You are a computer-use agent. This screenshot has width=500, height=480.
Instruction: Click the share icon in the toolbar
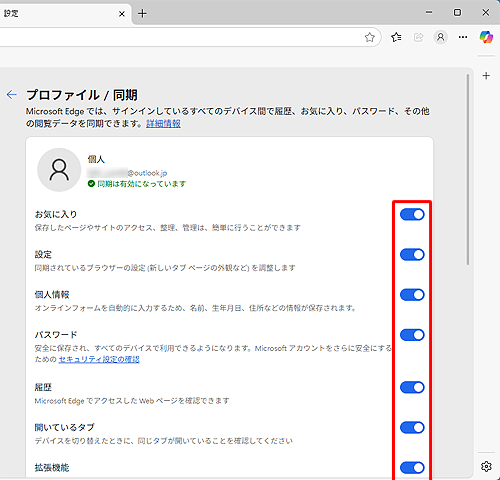tap(418, 37)
